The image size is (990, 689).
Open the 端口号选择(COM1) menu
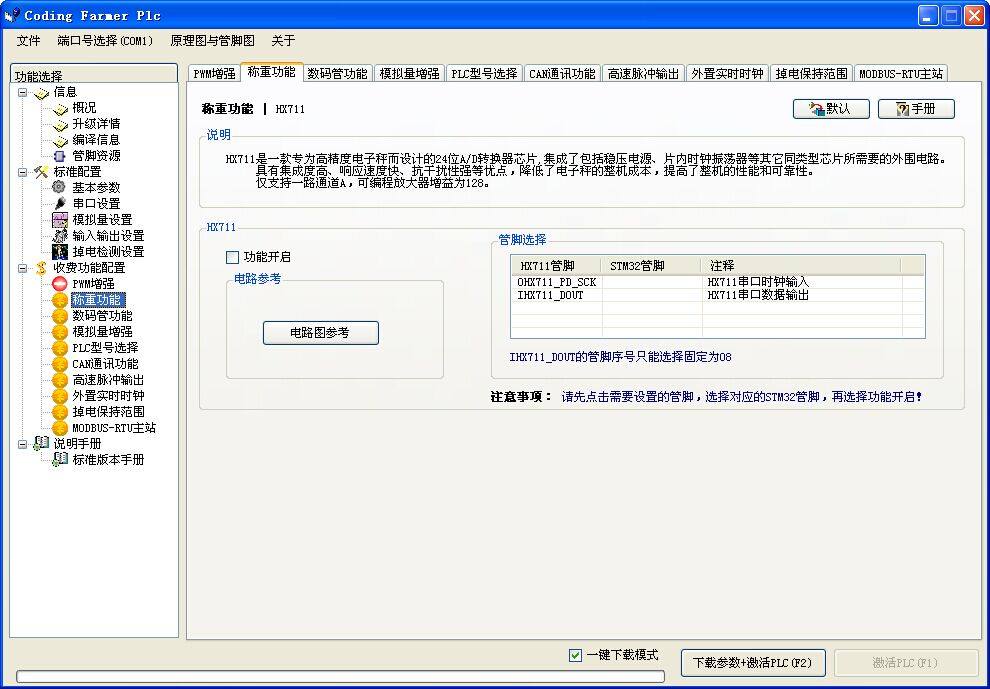click(x=105, y=41)
